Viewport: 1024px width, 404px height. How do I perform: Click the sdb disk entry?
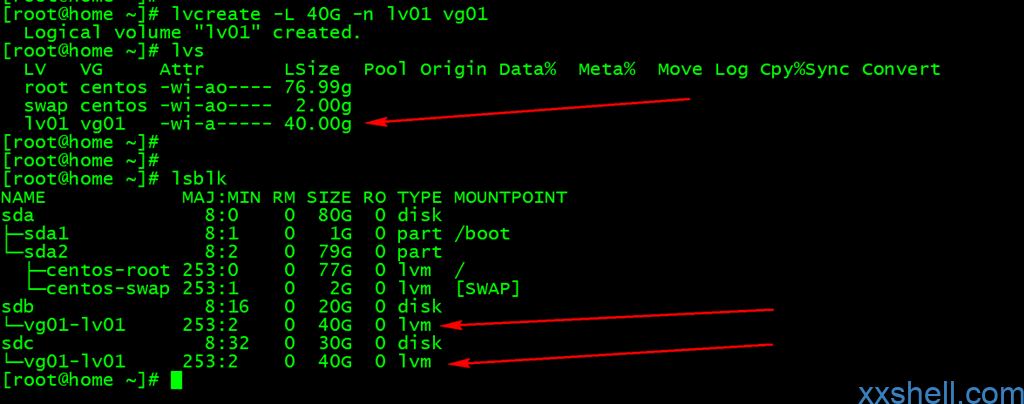coord(222,306)
